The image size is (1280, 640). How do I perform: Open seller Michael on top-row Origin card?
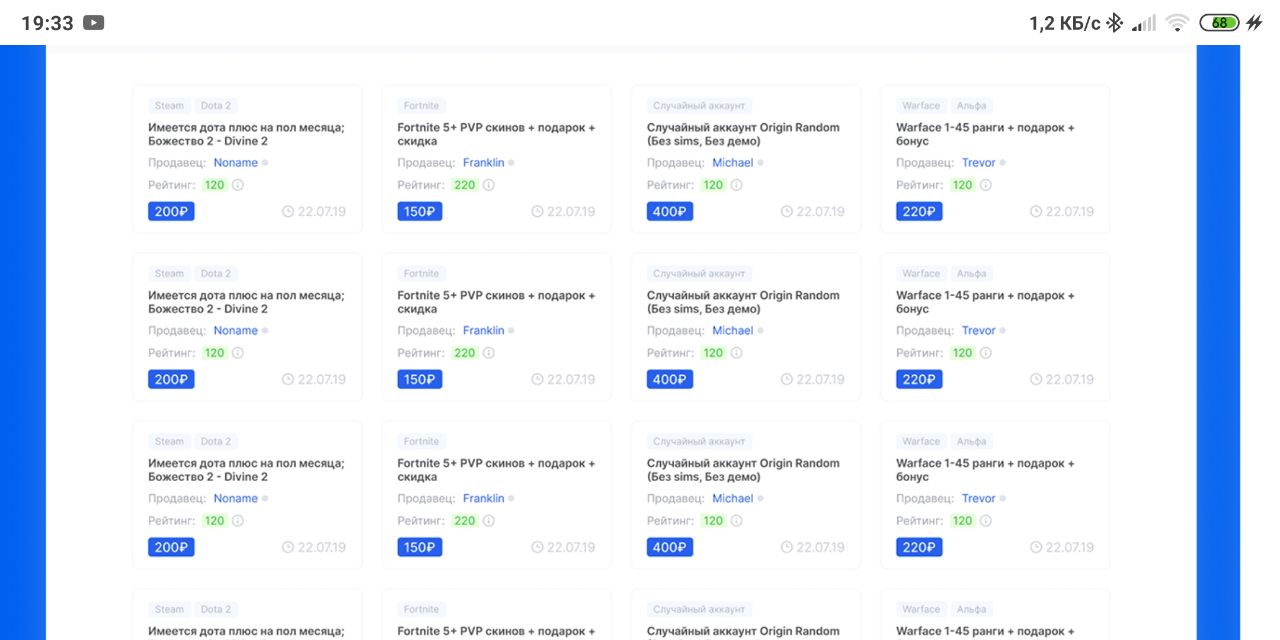[x=733, y=163]
